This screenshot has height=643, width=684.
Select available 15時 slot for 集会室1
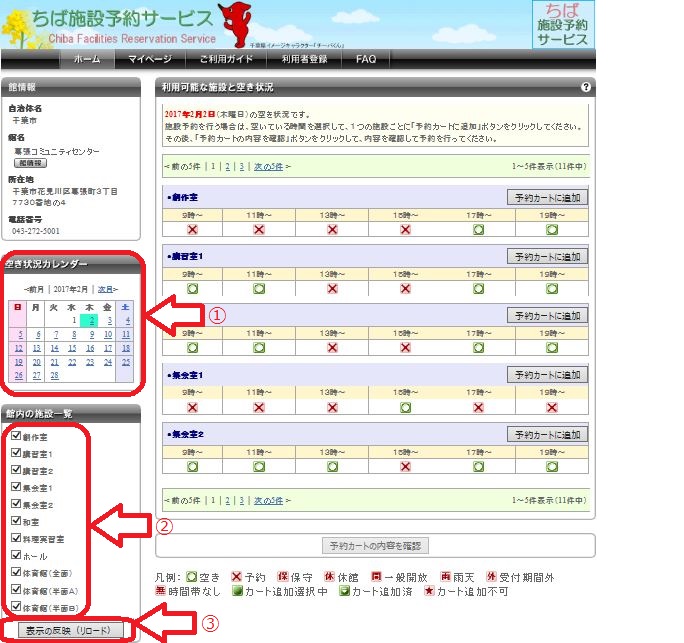405,407
